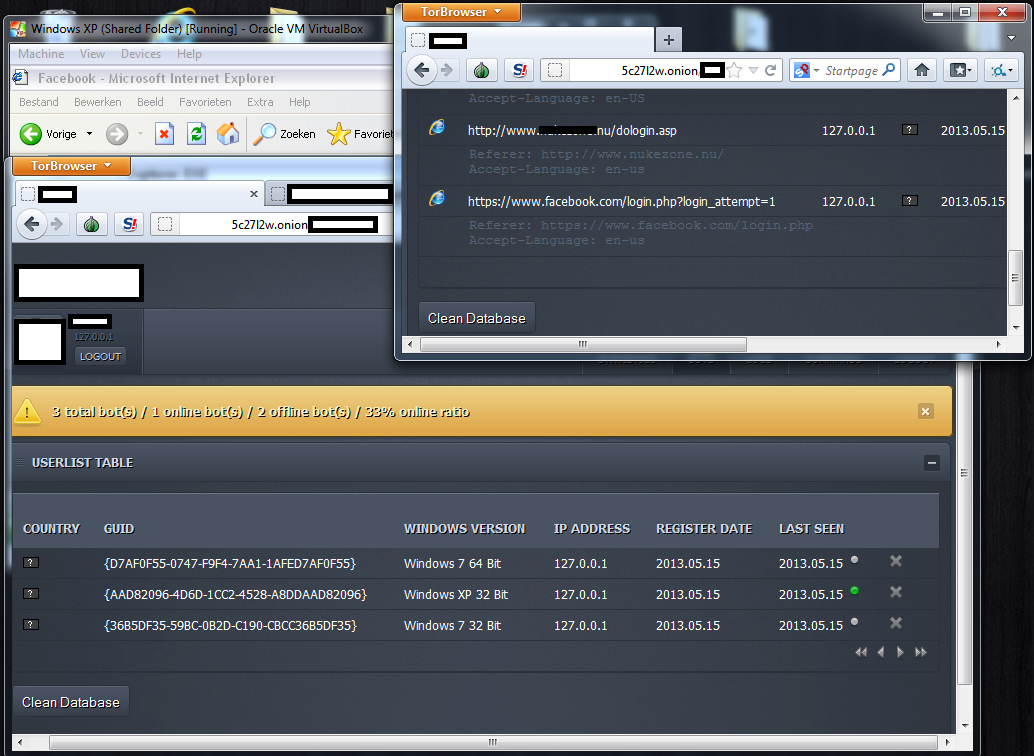Go to first page of userlist table

click(x=861, y=652)
